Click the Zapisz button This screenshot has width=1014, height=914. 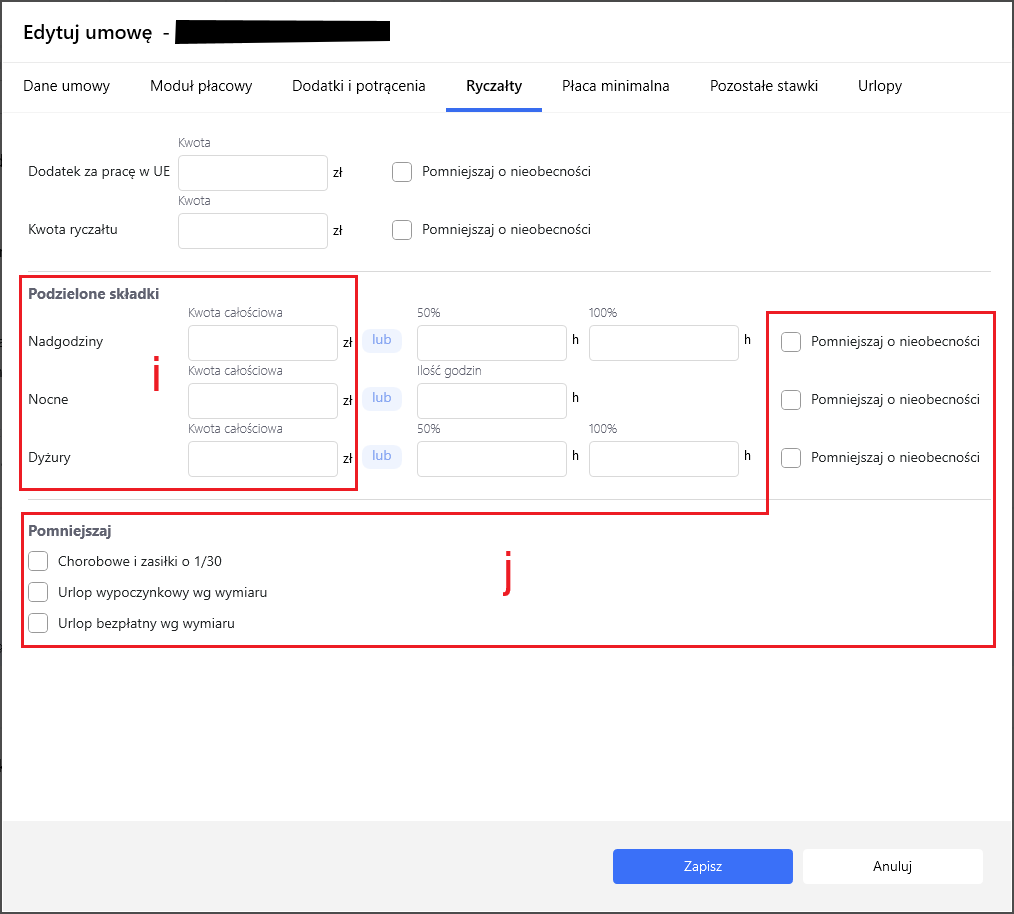(702, 867)
